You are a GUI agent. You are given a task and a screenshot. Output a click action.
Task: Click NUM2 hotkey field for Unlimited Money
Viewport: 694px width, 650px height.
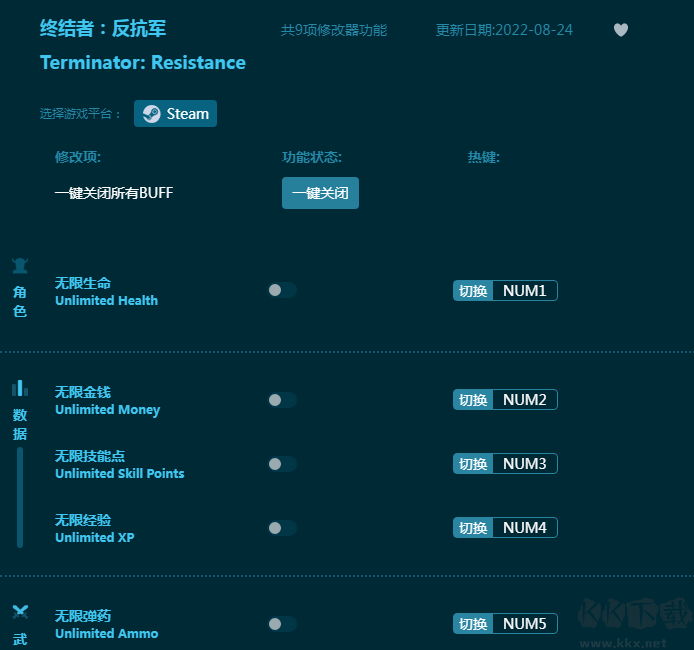(525, 400)
